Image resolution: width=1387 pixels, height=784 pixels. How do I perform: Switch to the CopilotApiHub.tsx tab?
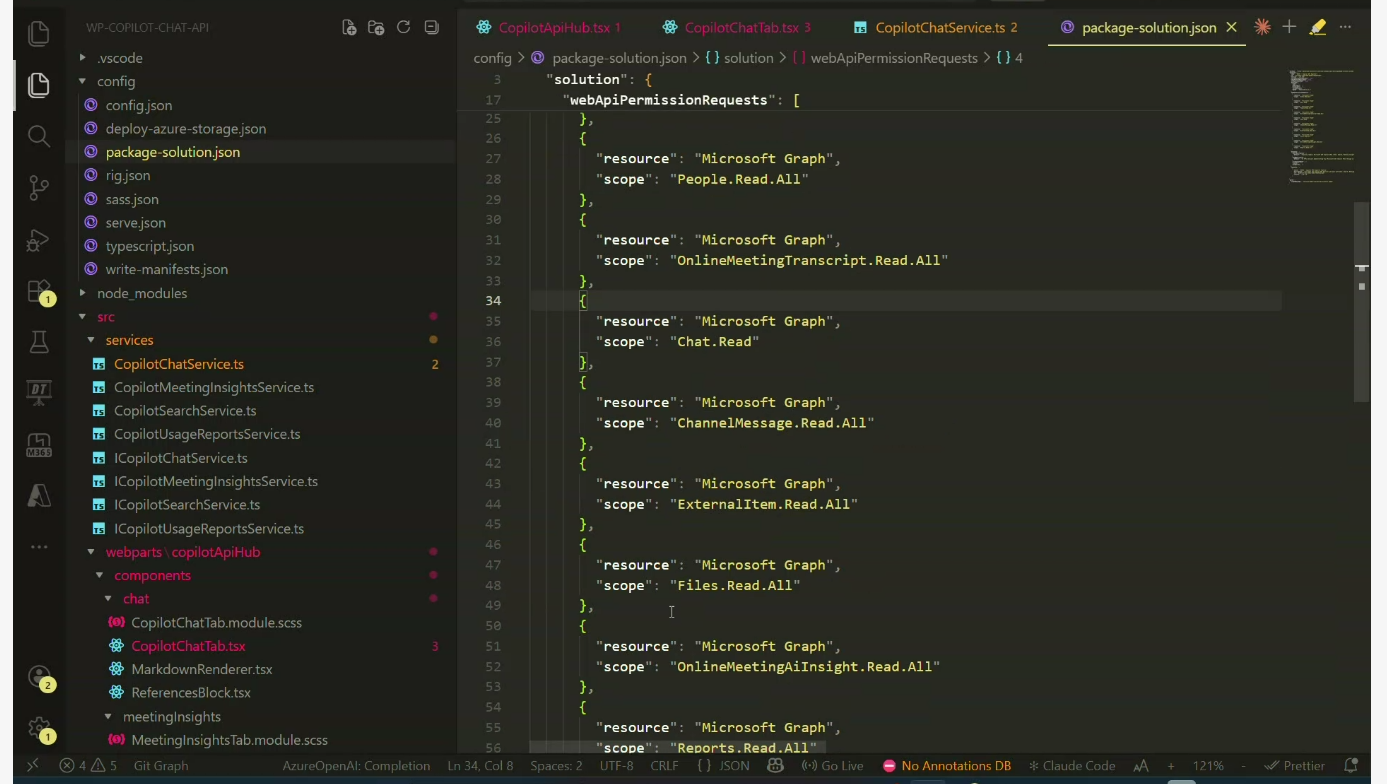(554, 28)
